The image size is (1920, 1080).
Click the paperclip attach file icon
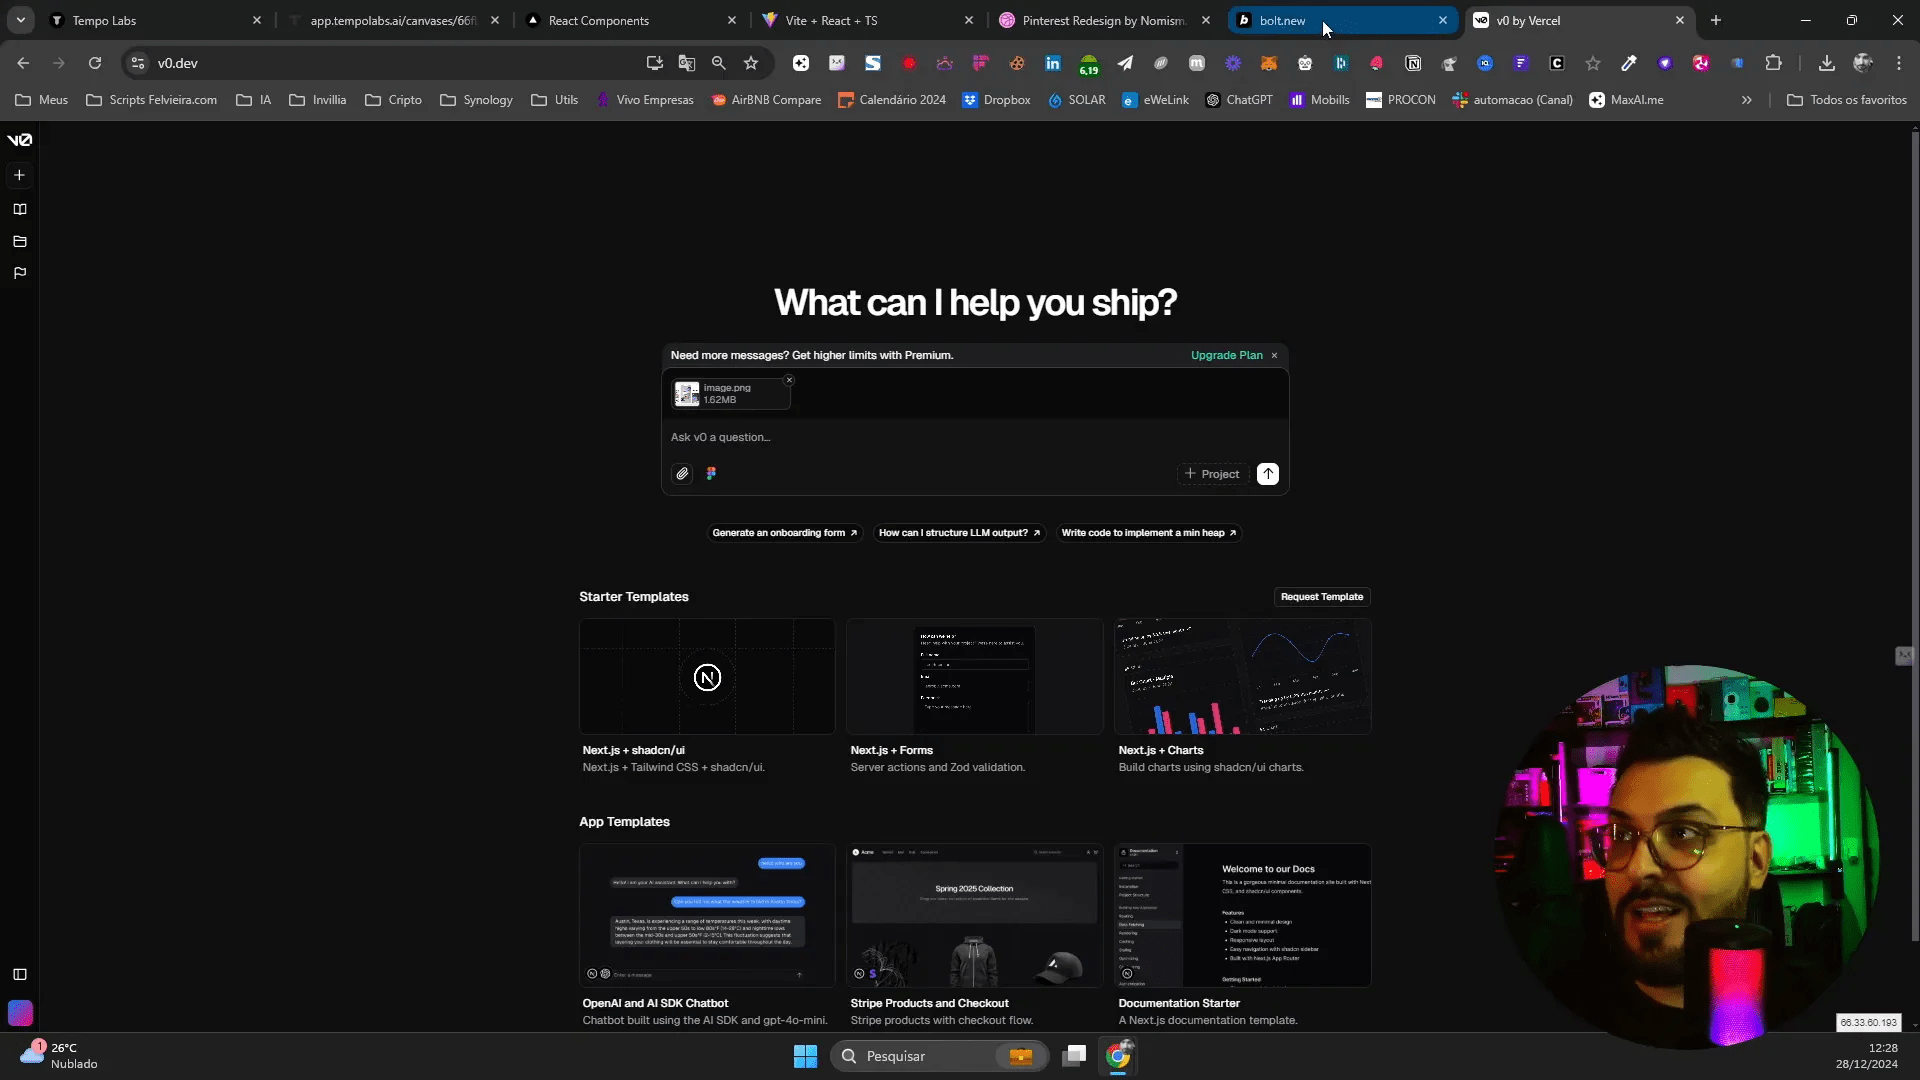point(682,474)
